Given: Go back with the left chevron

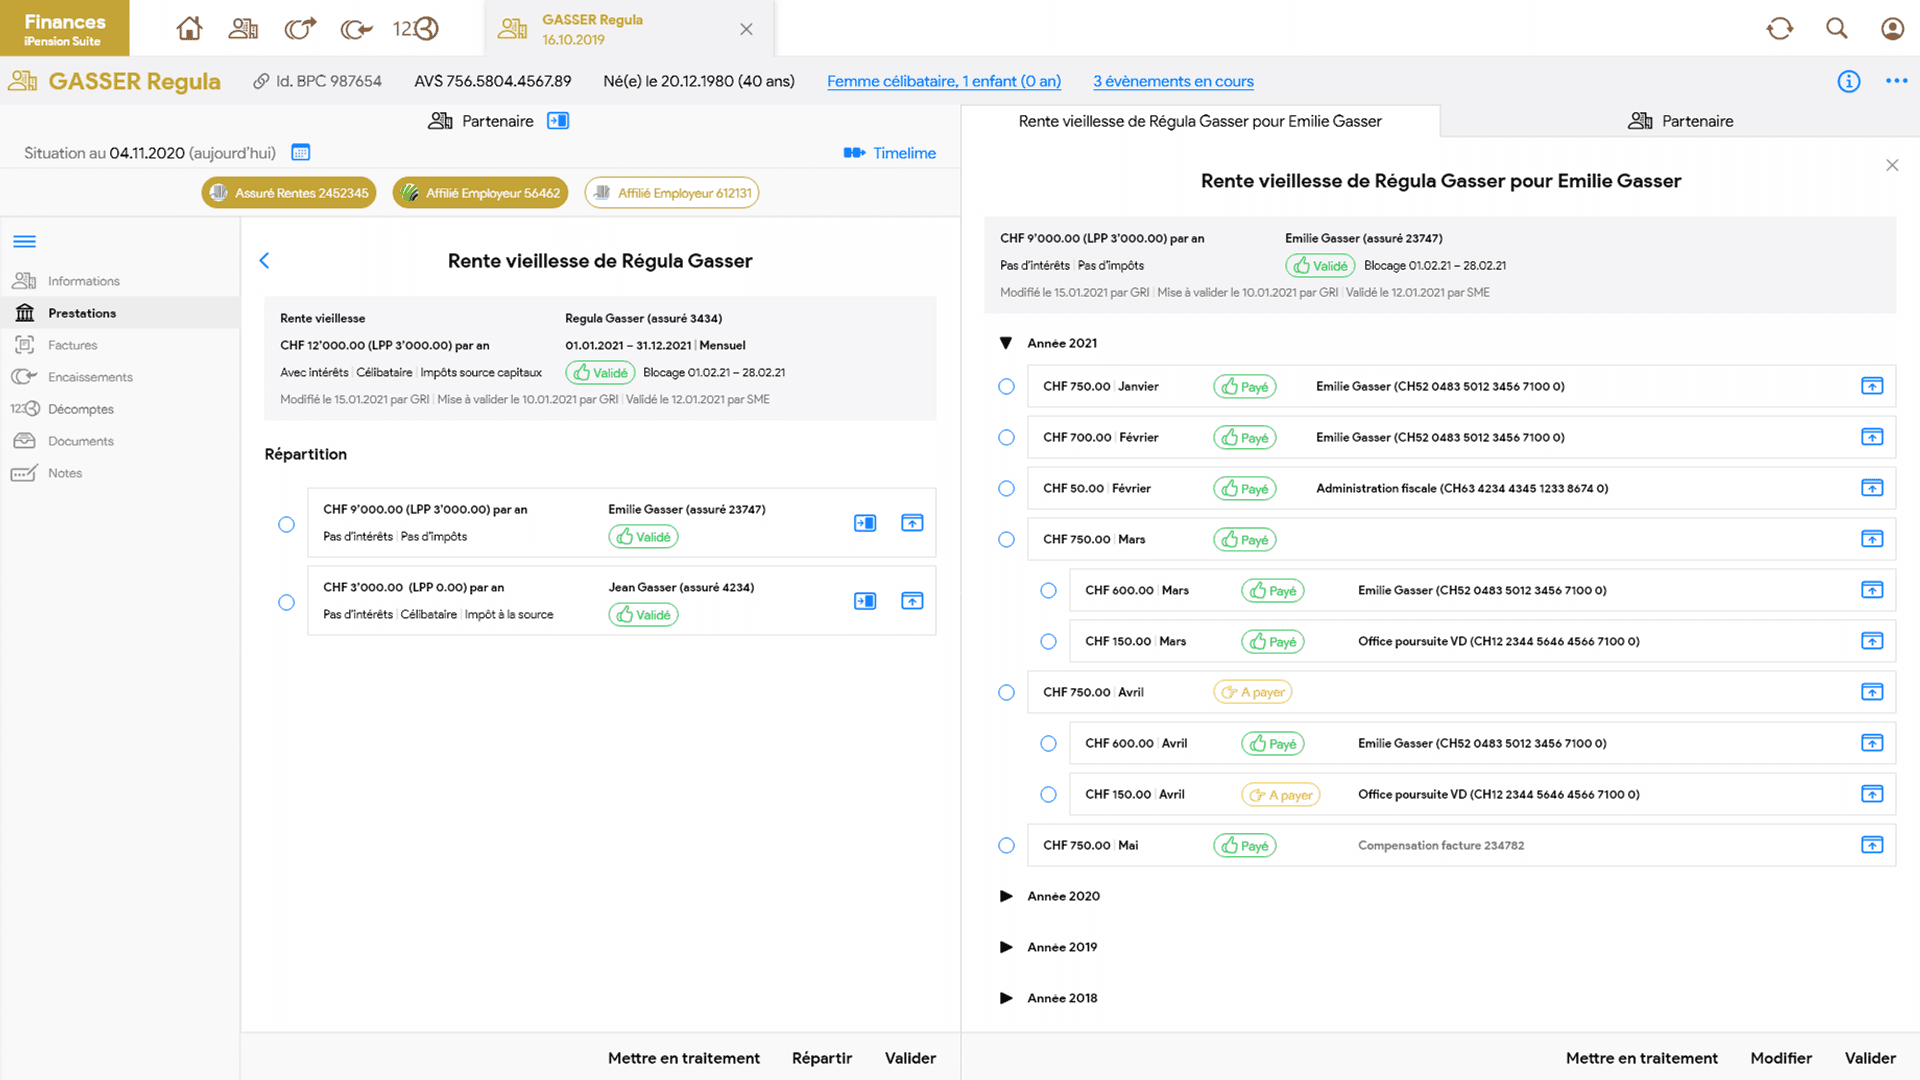Looking at the screenshot, I should pyautogui.click(x=264, y=261).
